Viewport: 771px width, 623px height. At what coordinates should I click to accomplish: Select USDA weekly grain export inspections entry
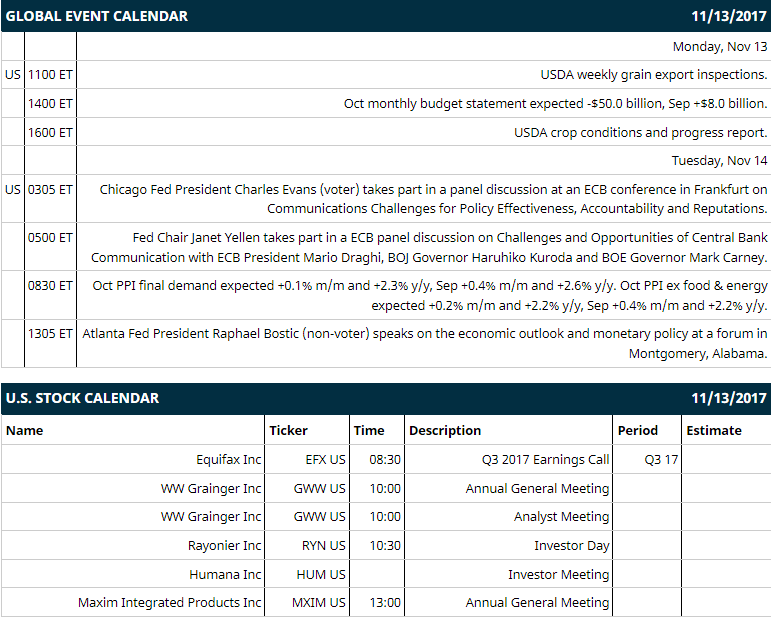click(x=653, y=75)
